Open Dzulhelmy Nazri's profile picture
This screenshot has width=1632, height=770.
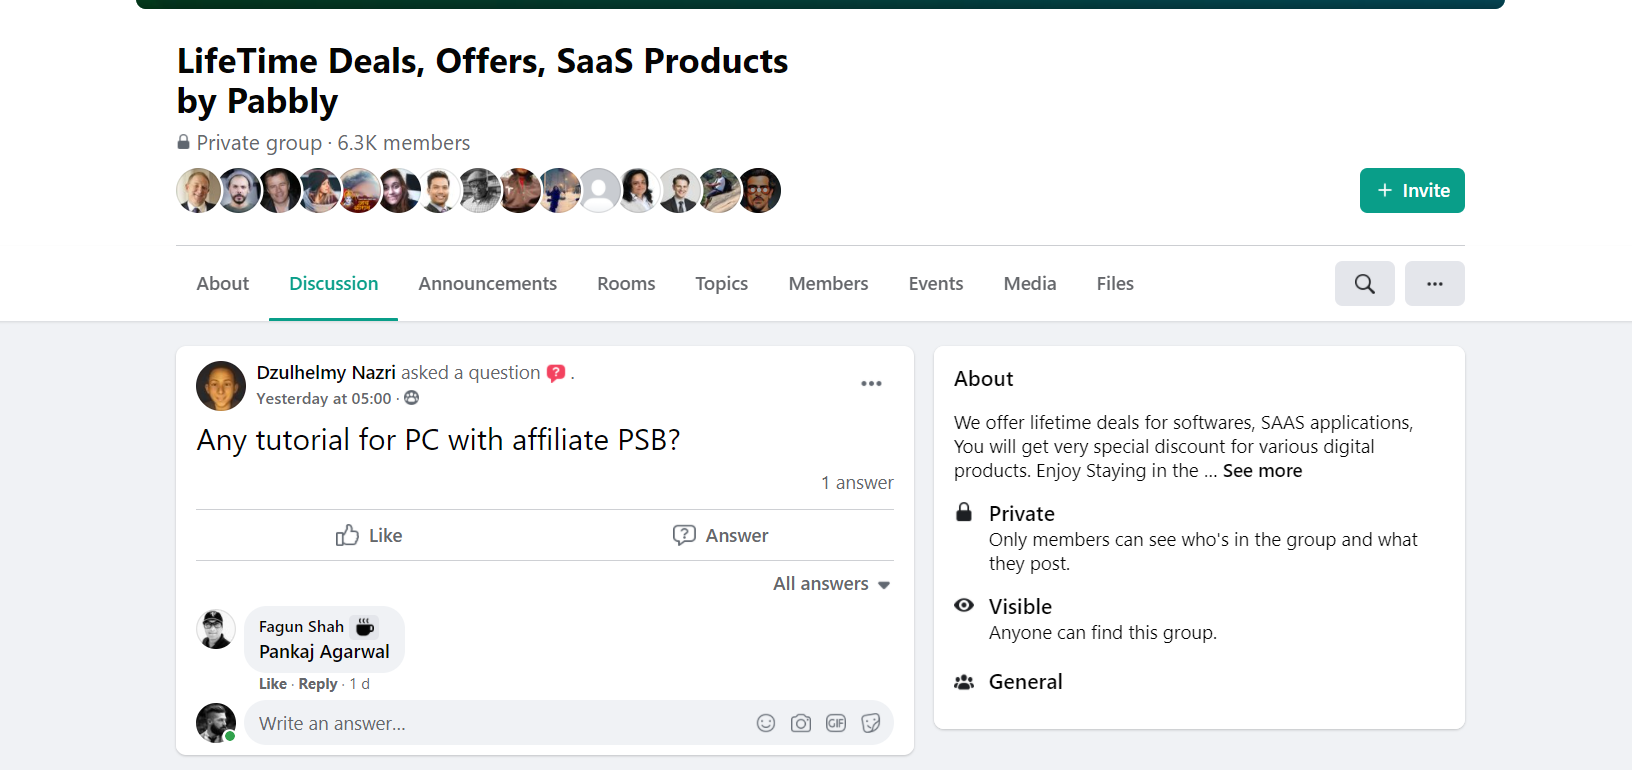point(221,386)
